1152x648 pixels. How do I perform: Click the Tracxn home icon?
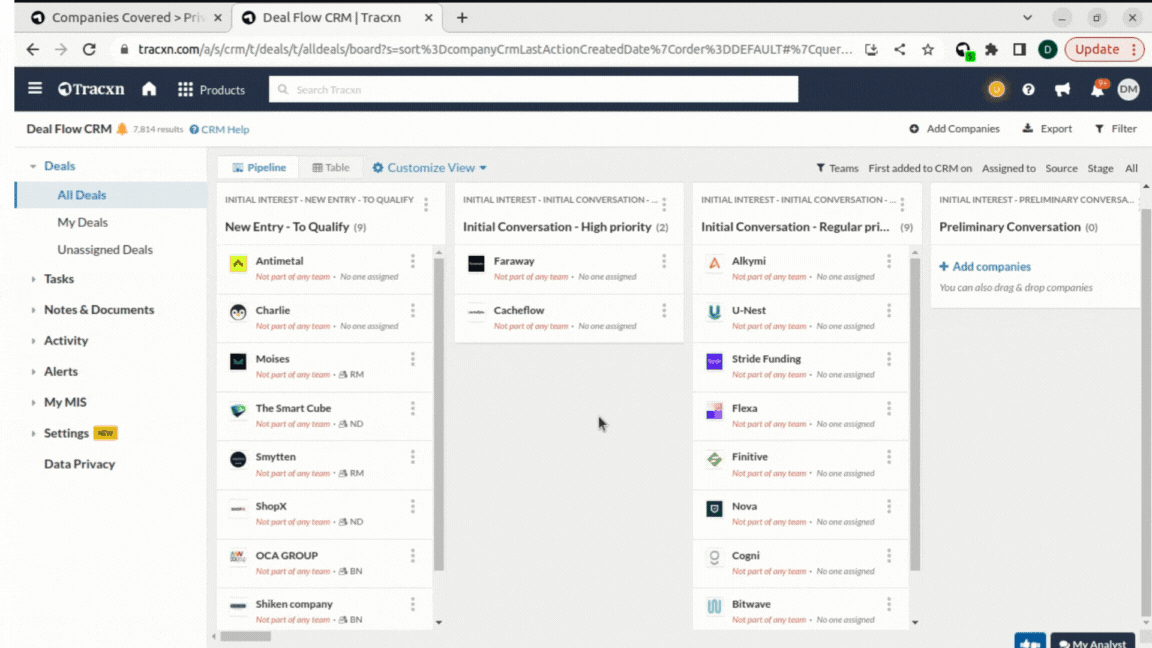coord(149,89)
